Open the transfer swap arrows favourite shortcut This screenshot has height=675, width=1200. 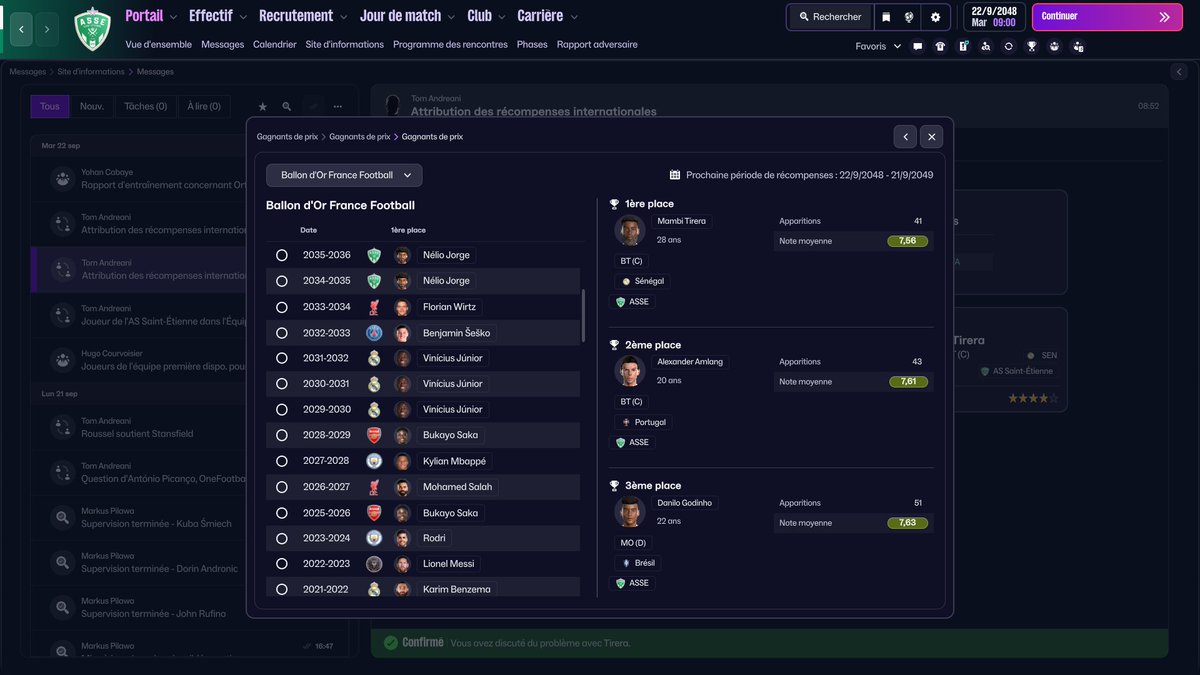1009,46
